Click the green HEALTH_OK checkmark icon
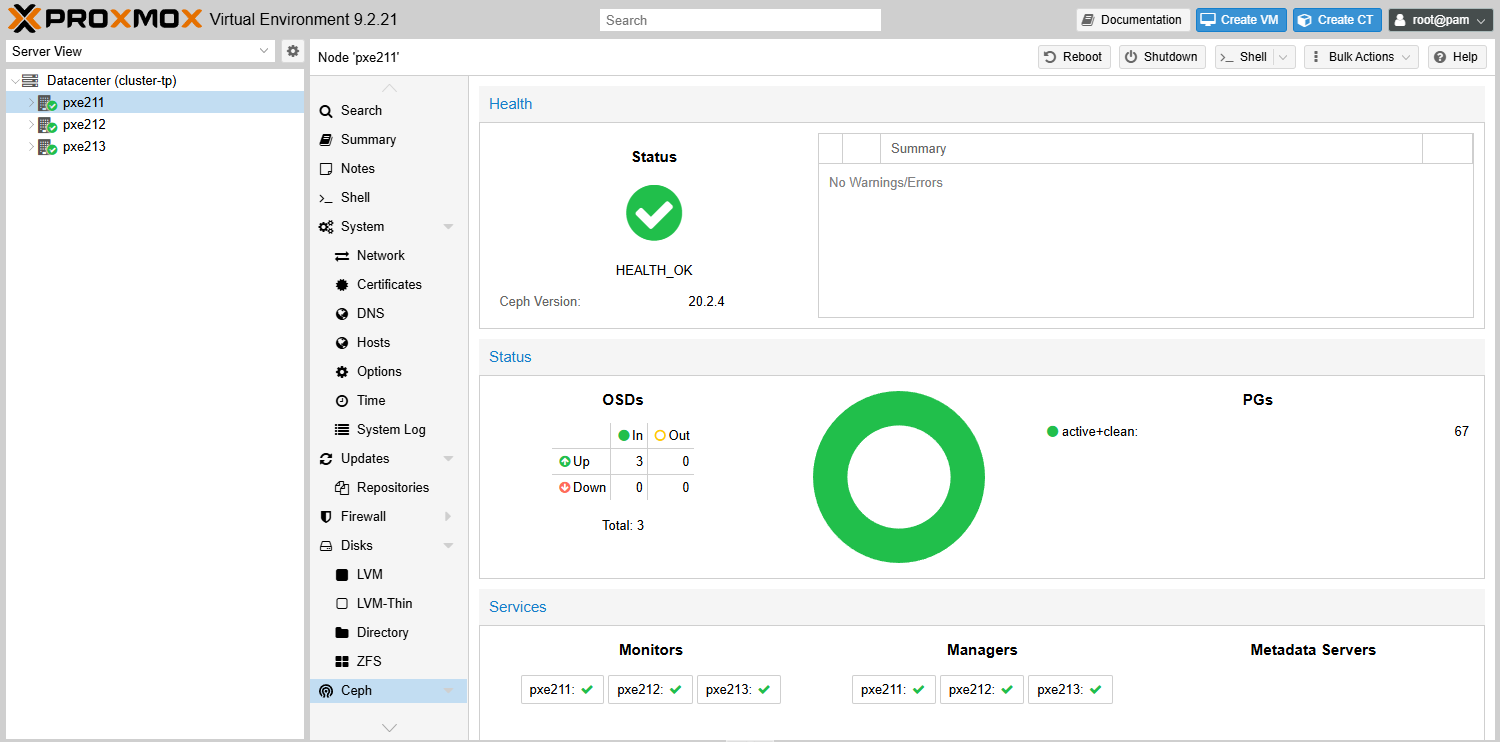This screenshot has height=742, width=1500. click(654, 213)
